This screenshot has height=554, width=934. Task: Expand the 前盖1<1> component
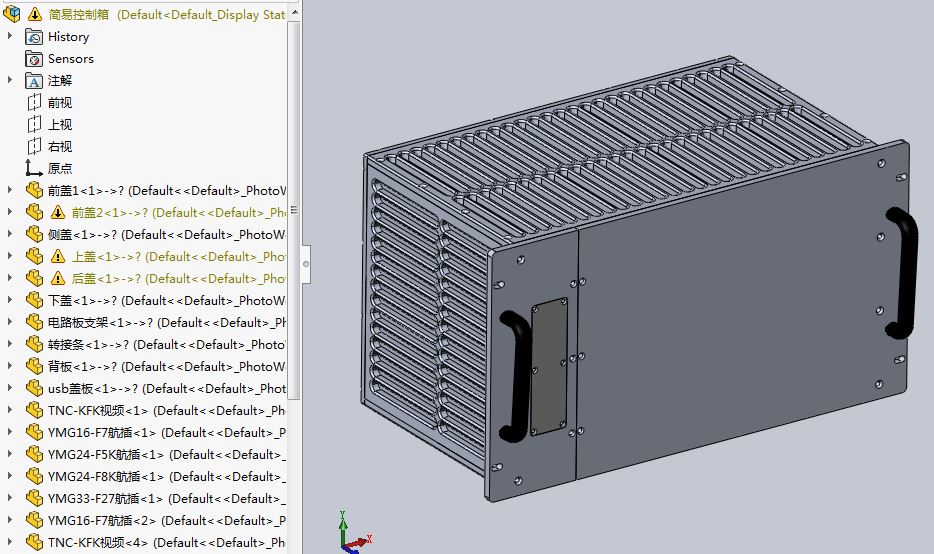(x=10, y=190)
